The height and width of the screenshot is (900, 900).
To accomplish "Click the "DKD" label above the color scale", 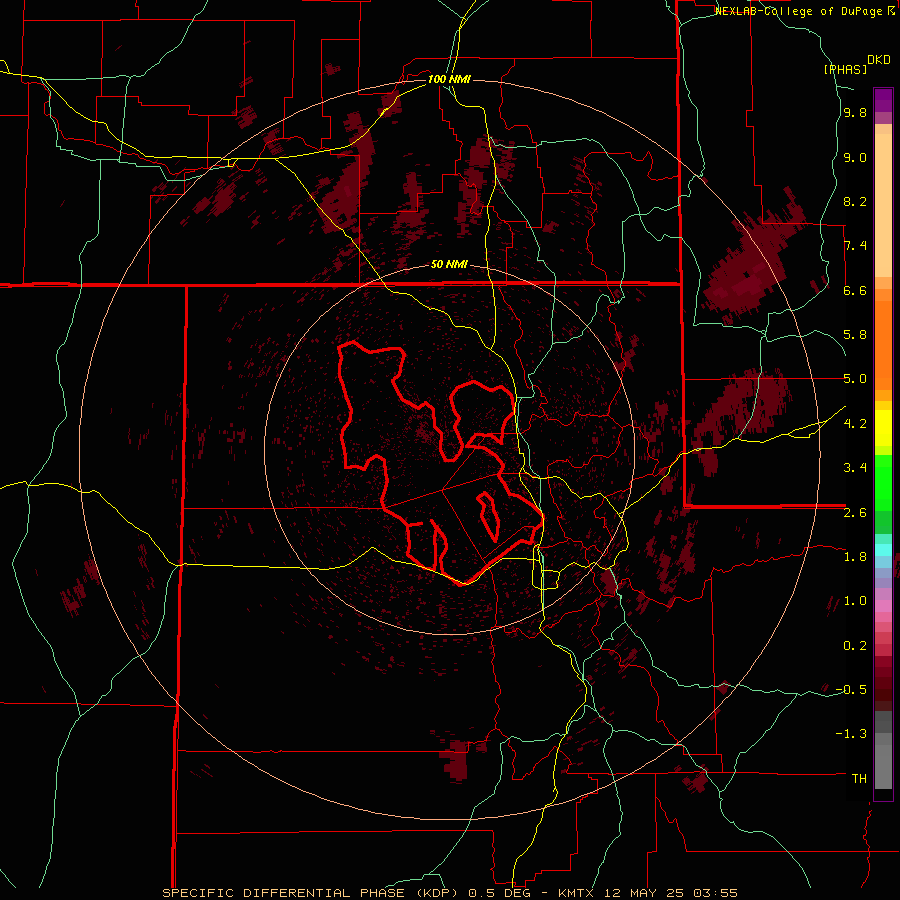I will [879, 60].
